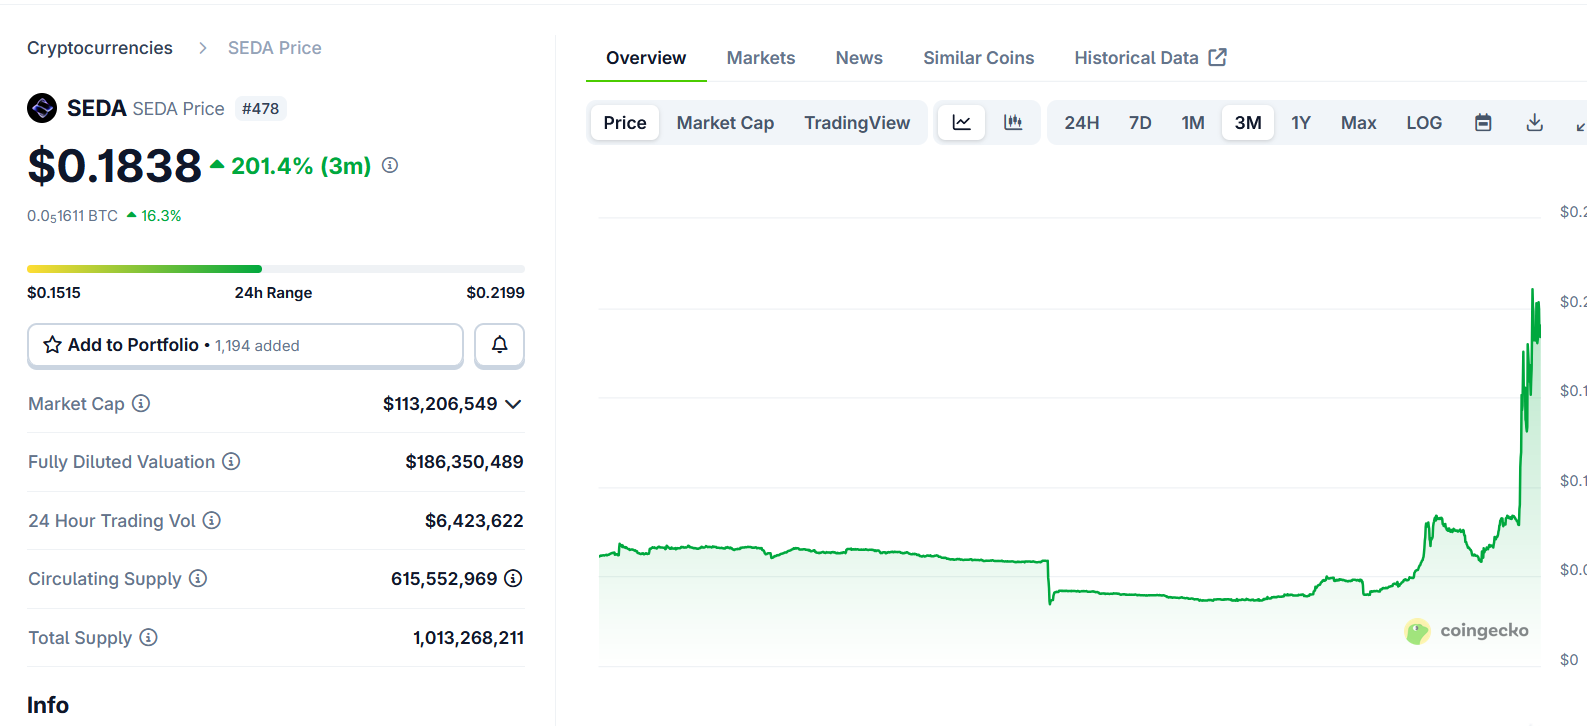Image resolution: width=1587 pixels, height=726 pixels.
Task: Open the Historical Data tab
Action: (x=1150, y=58)
